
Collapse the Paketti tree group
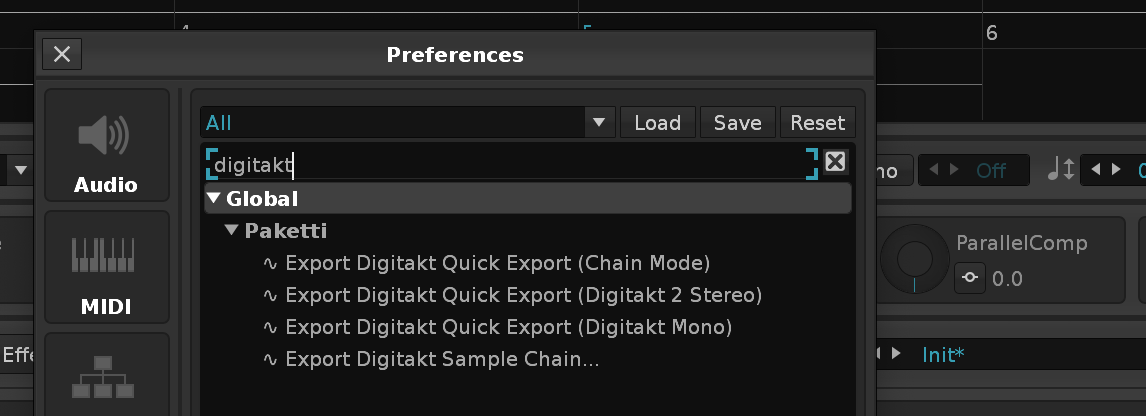tap(232, 231)
